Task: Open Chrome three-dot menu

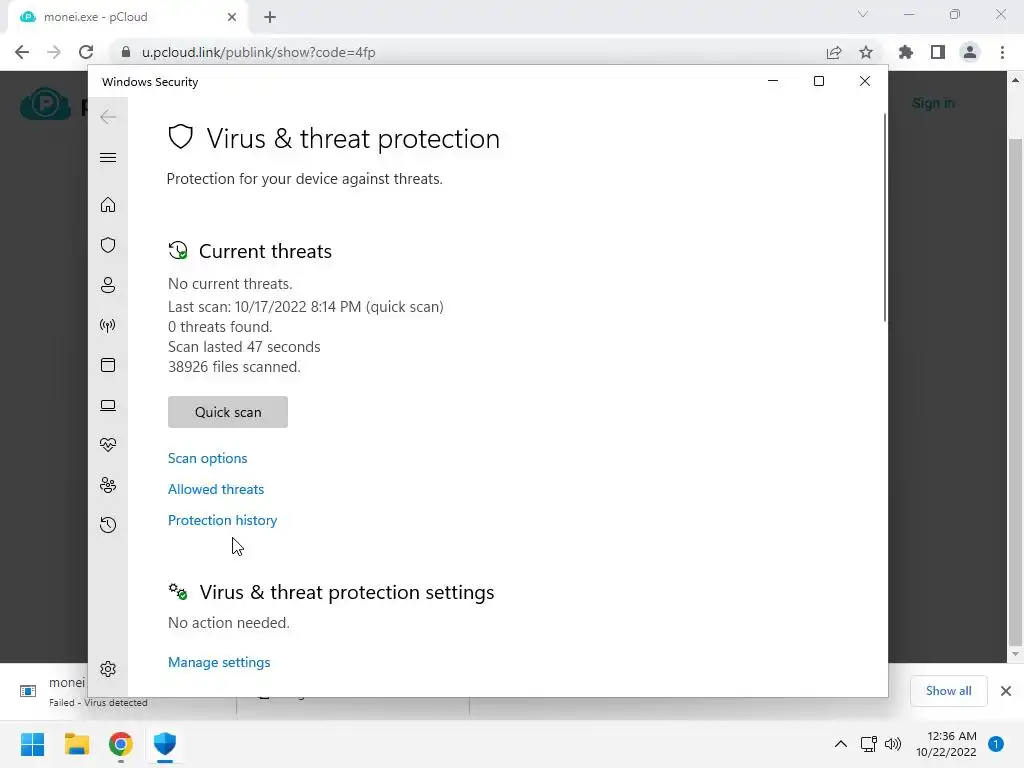Action: (x=1002, y=52)
